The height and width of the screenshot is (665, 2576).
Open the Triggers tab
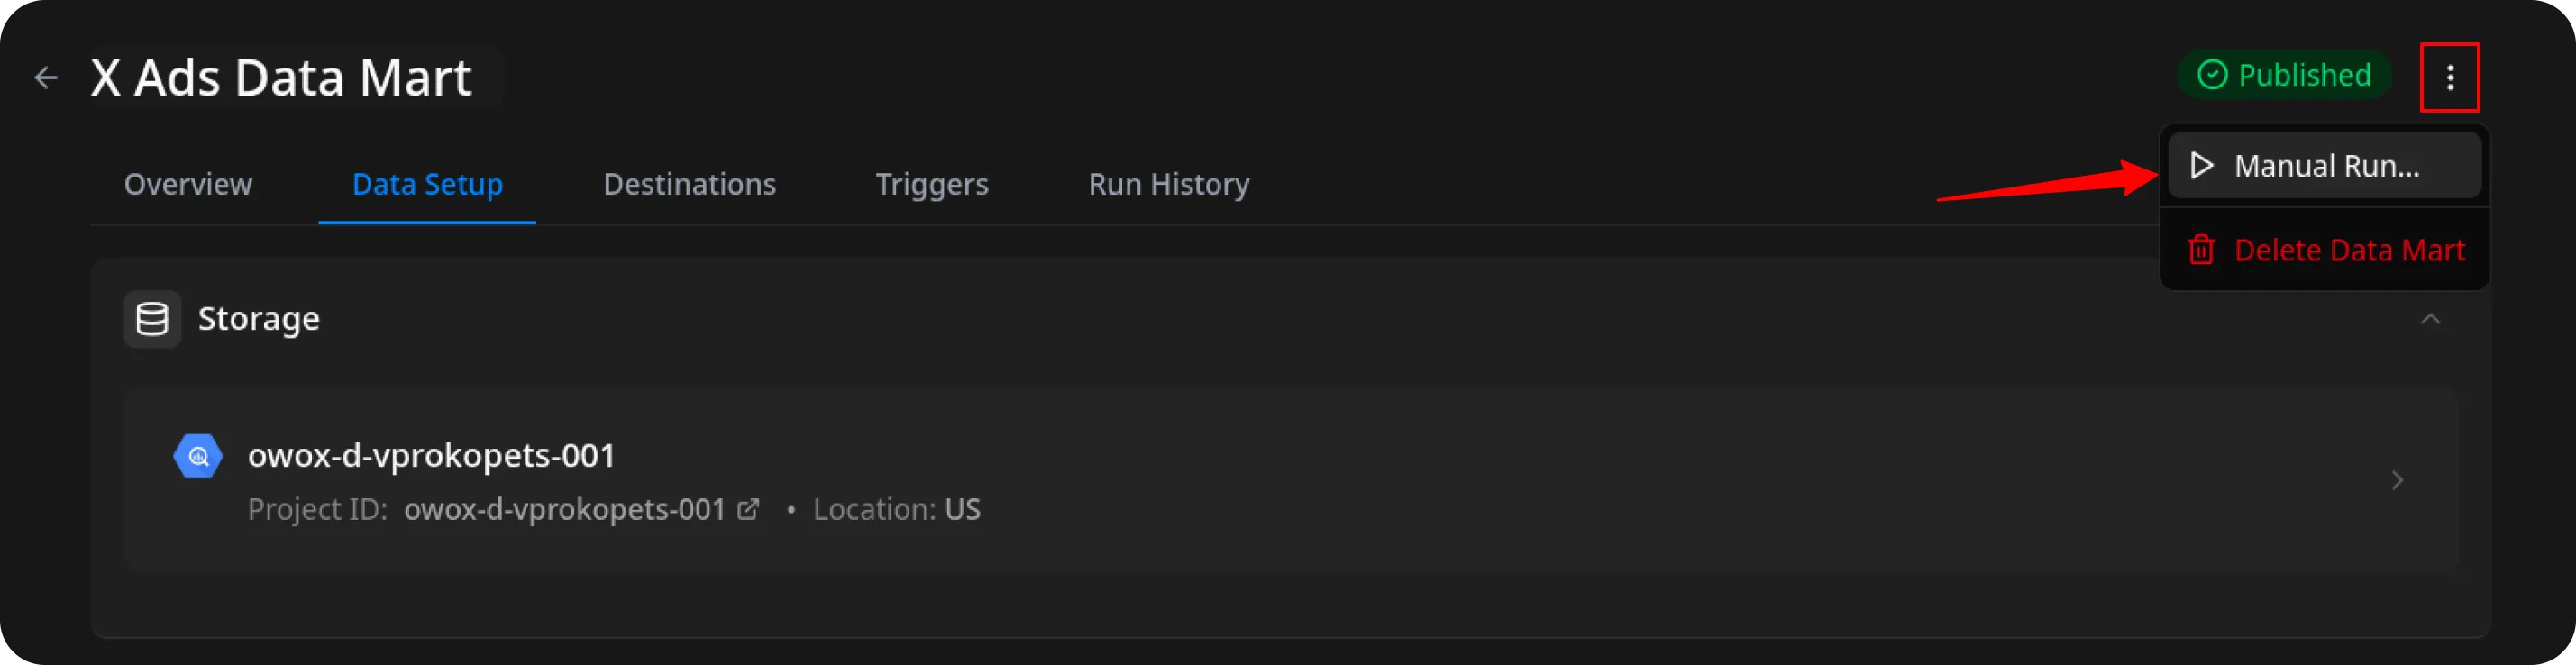pos(931,184)
